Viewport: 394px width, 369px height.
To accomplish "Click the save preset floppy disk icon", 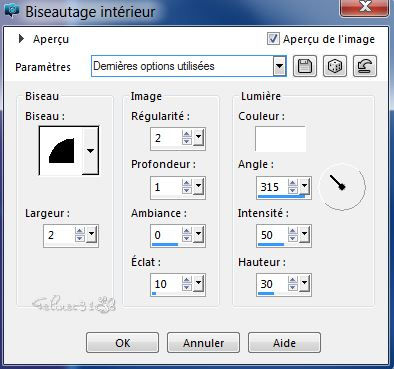I will (x=305, y=66).
